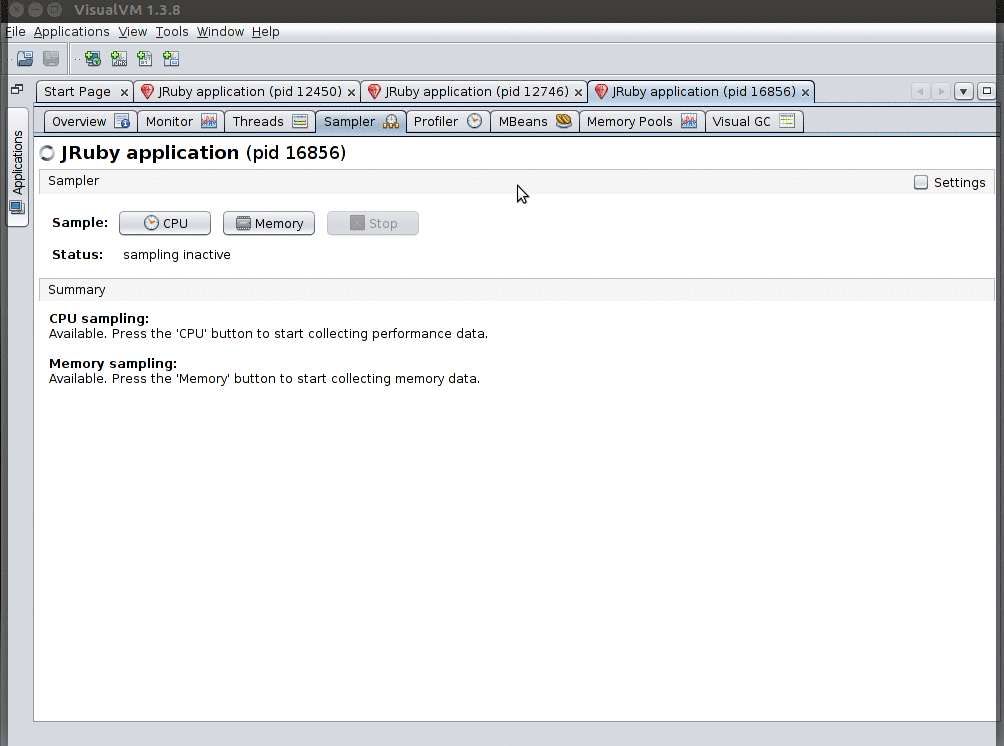Image resolution: width=1004 pixels, height=746 pixels.
Task: Click the Sampler section header label
Action: pos(74,181)
